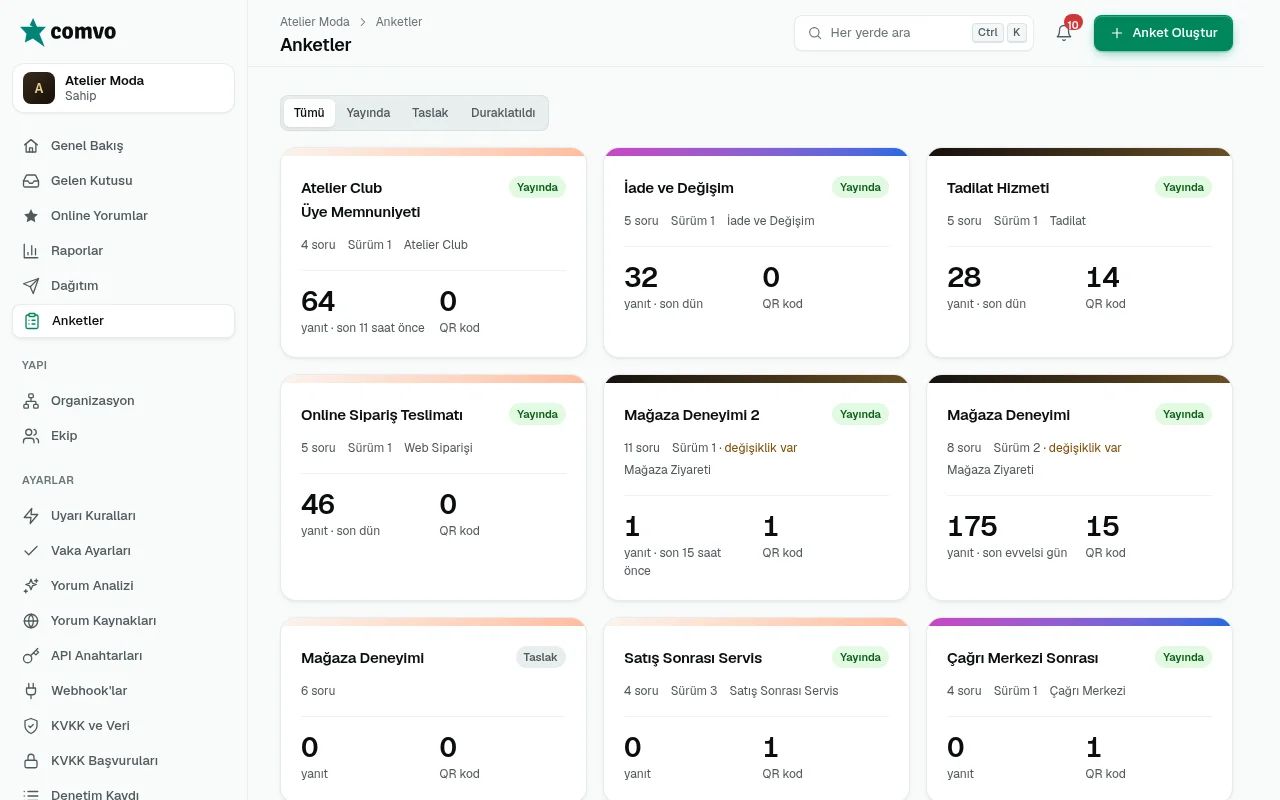Screen dimensions: 1280x800
Task: Open Yorum Kaynakları globe icon
Action: (x=31, y=621)
